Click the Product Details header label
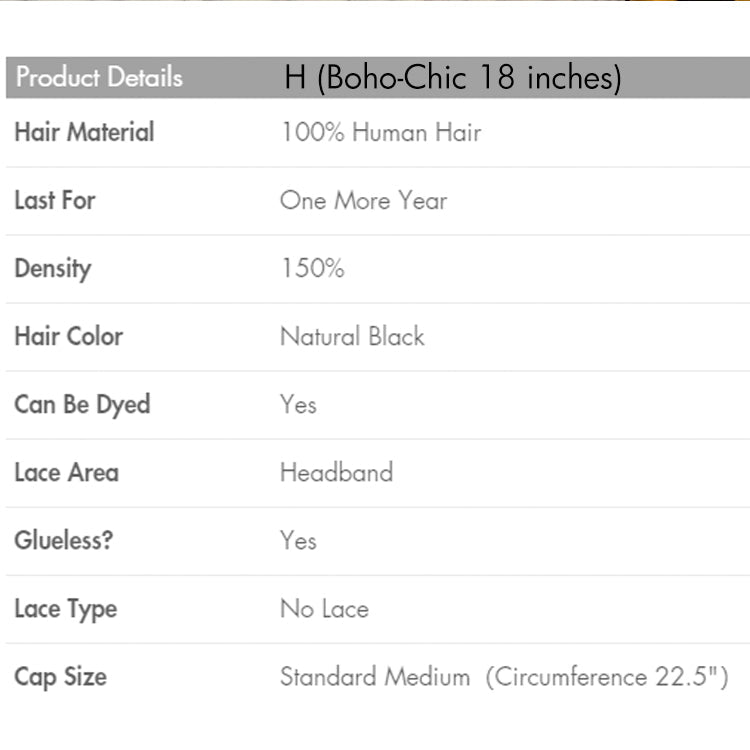The height and width of the screenshot is (750, 750). (x=99, y=77)
